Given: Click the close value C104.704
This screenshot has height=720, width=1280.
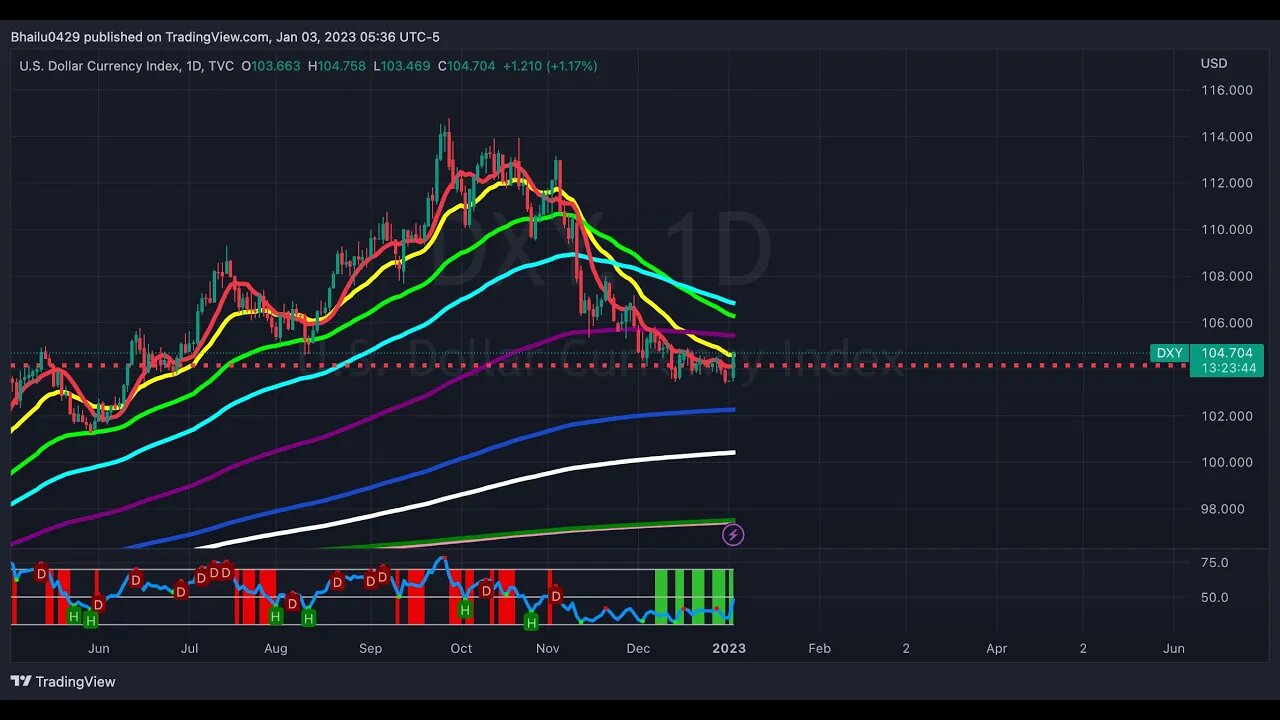Looking at the screenshot, I should coord(467,66).
